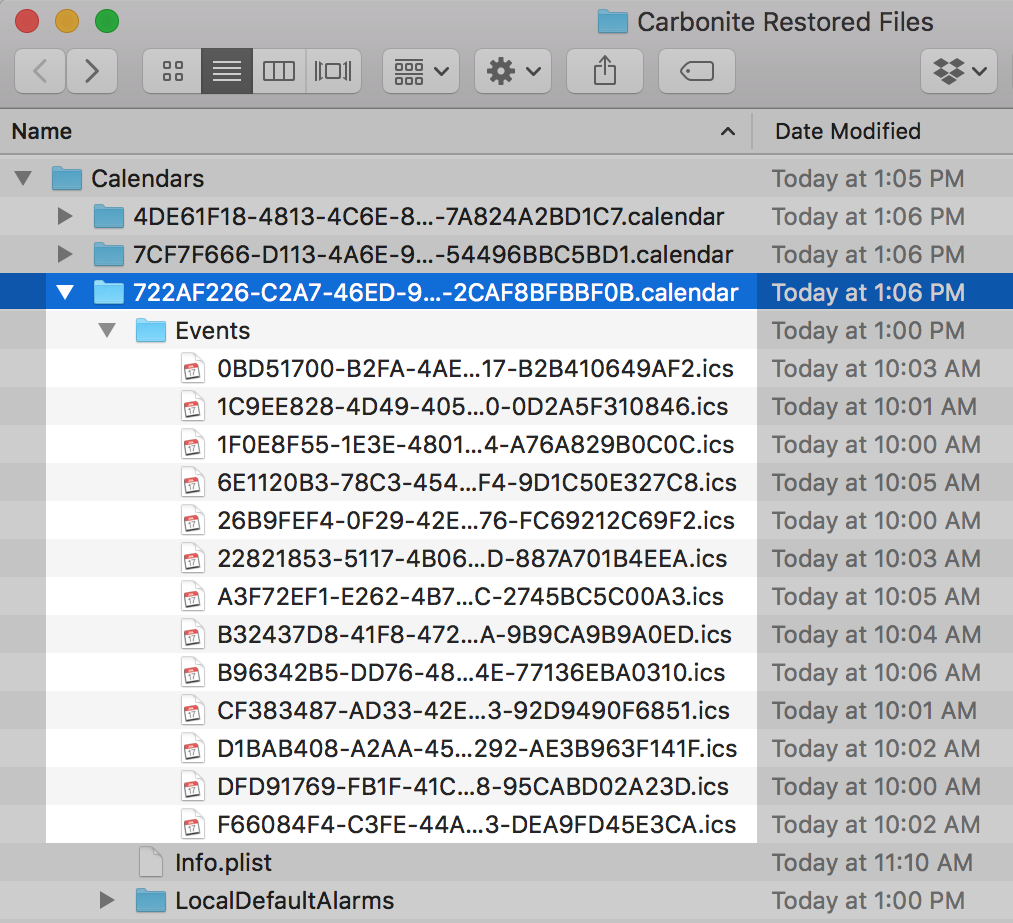Viewport: 1013px width, 923px height.
Task: Go back using the back arrow
Action: coord(39,70)
